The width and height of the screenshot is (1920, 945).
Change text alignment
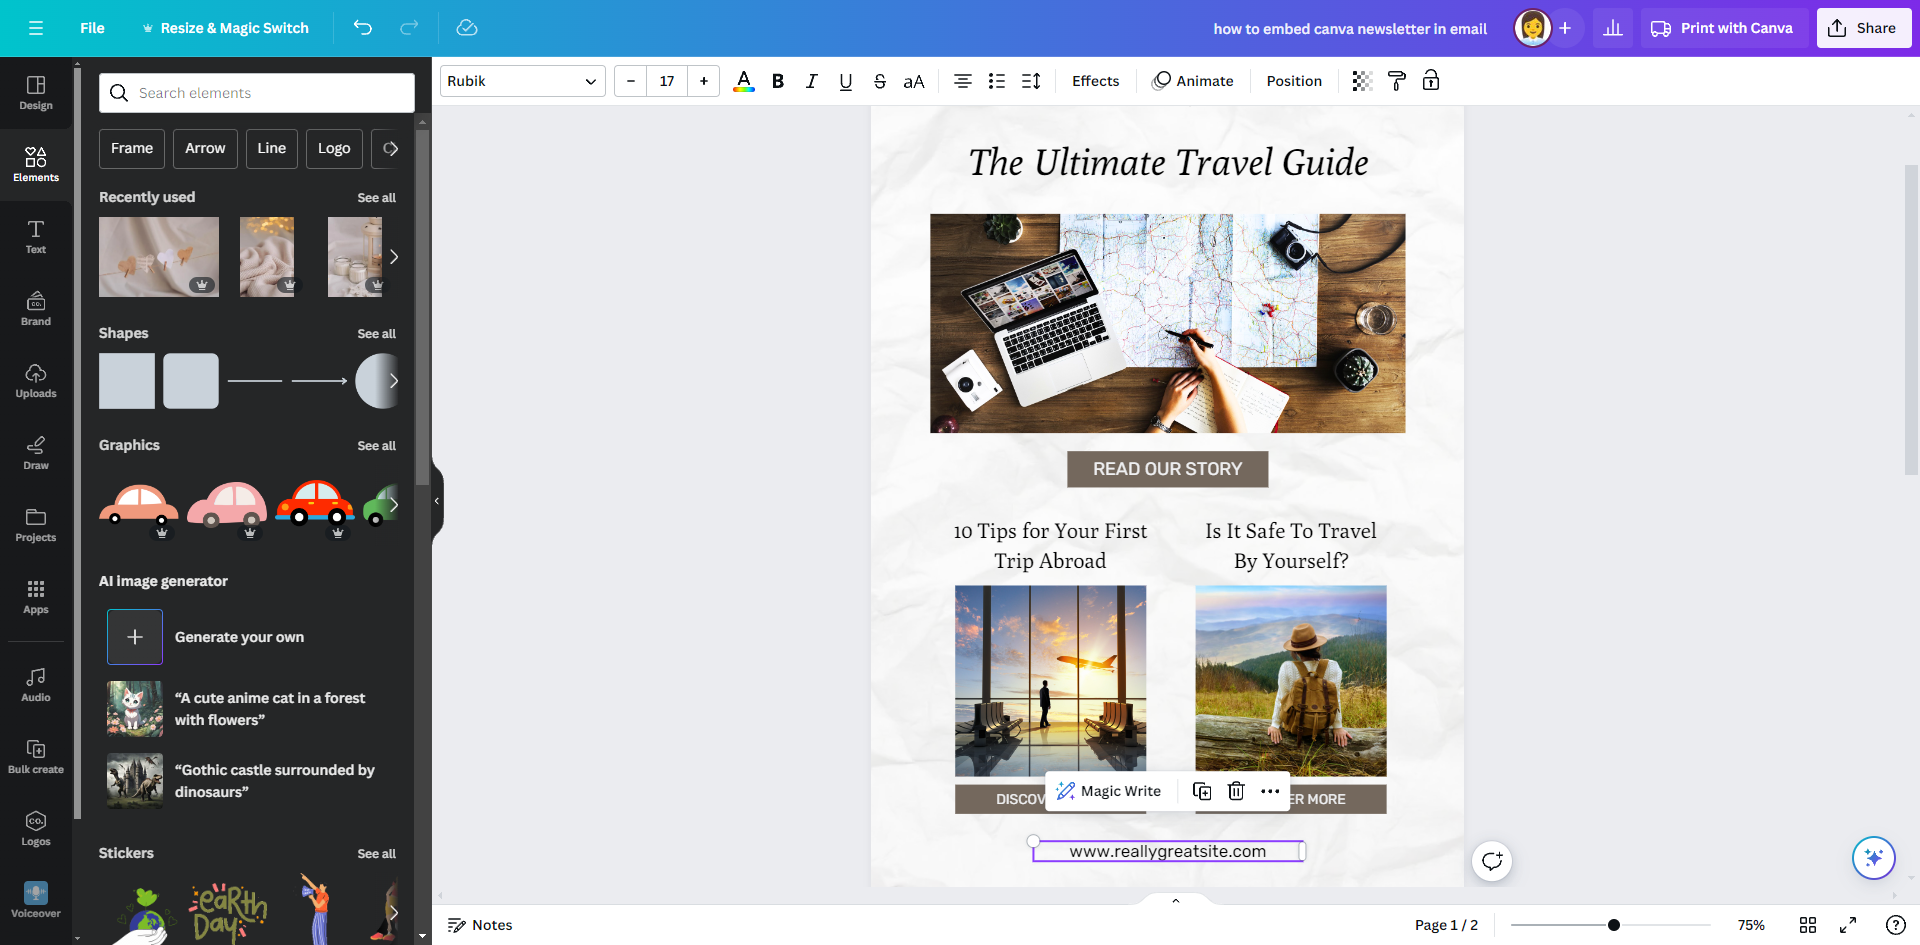click(963, 81)
